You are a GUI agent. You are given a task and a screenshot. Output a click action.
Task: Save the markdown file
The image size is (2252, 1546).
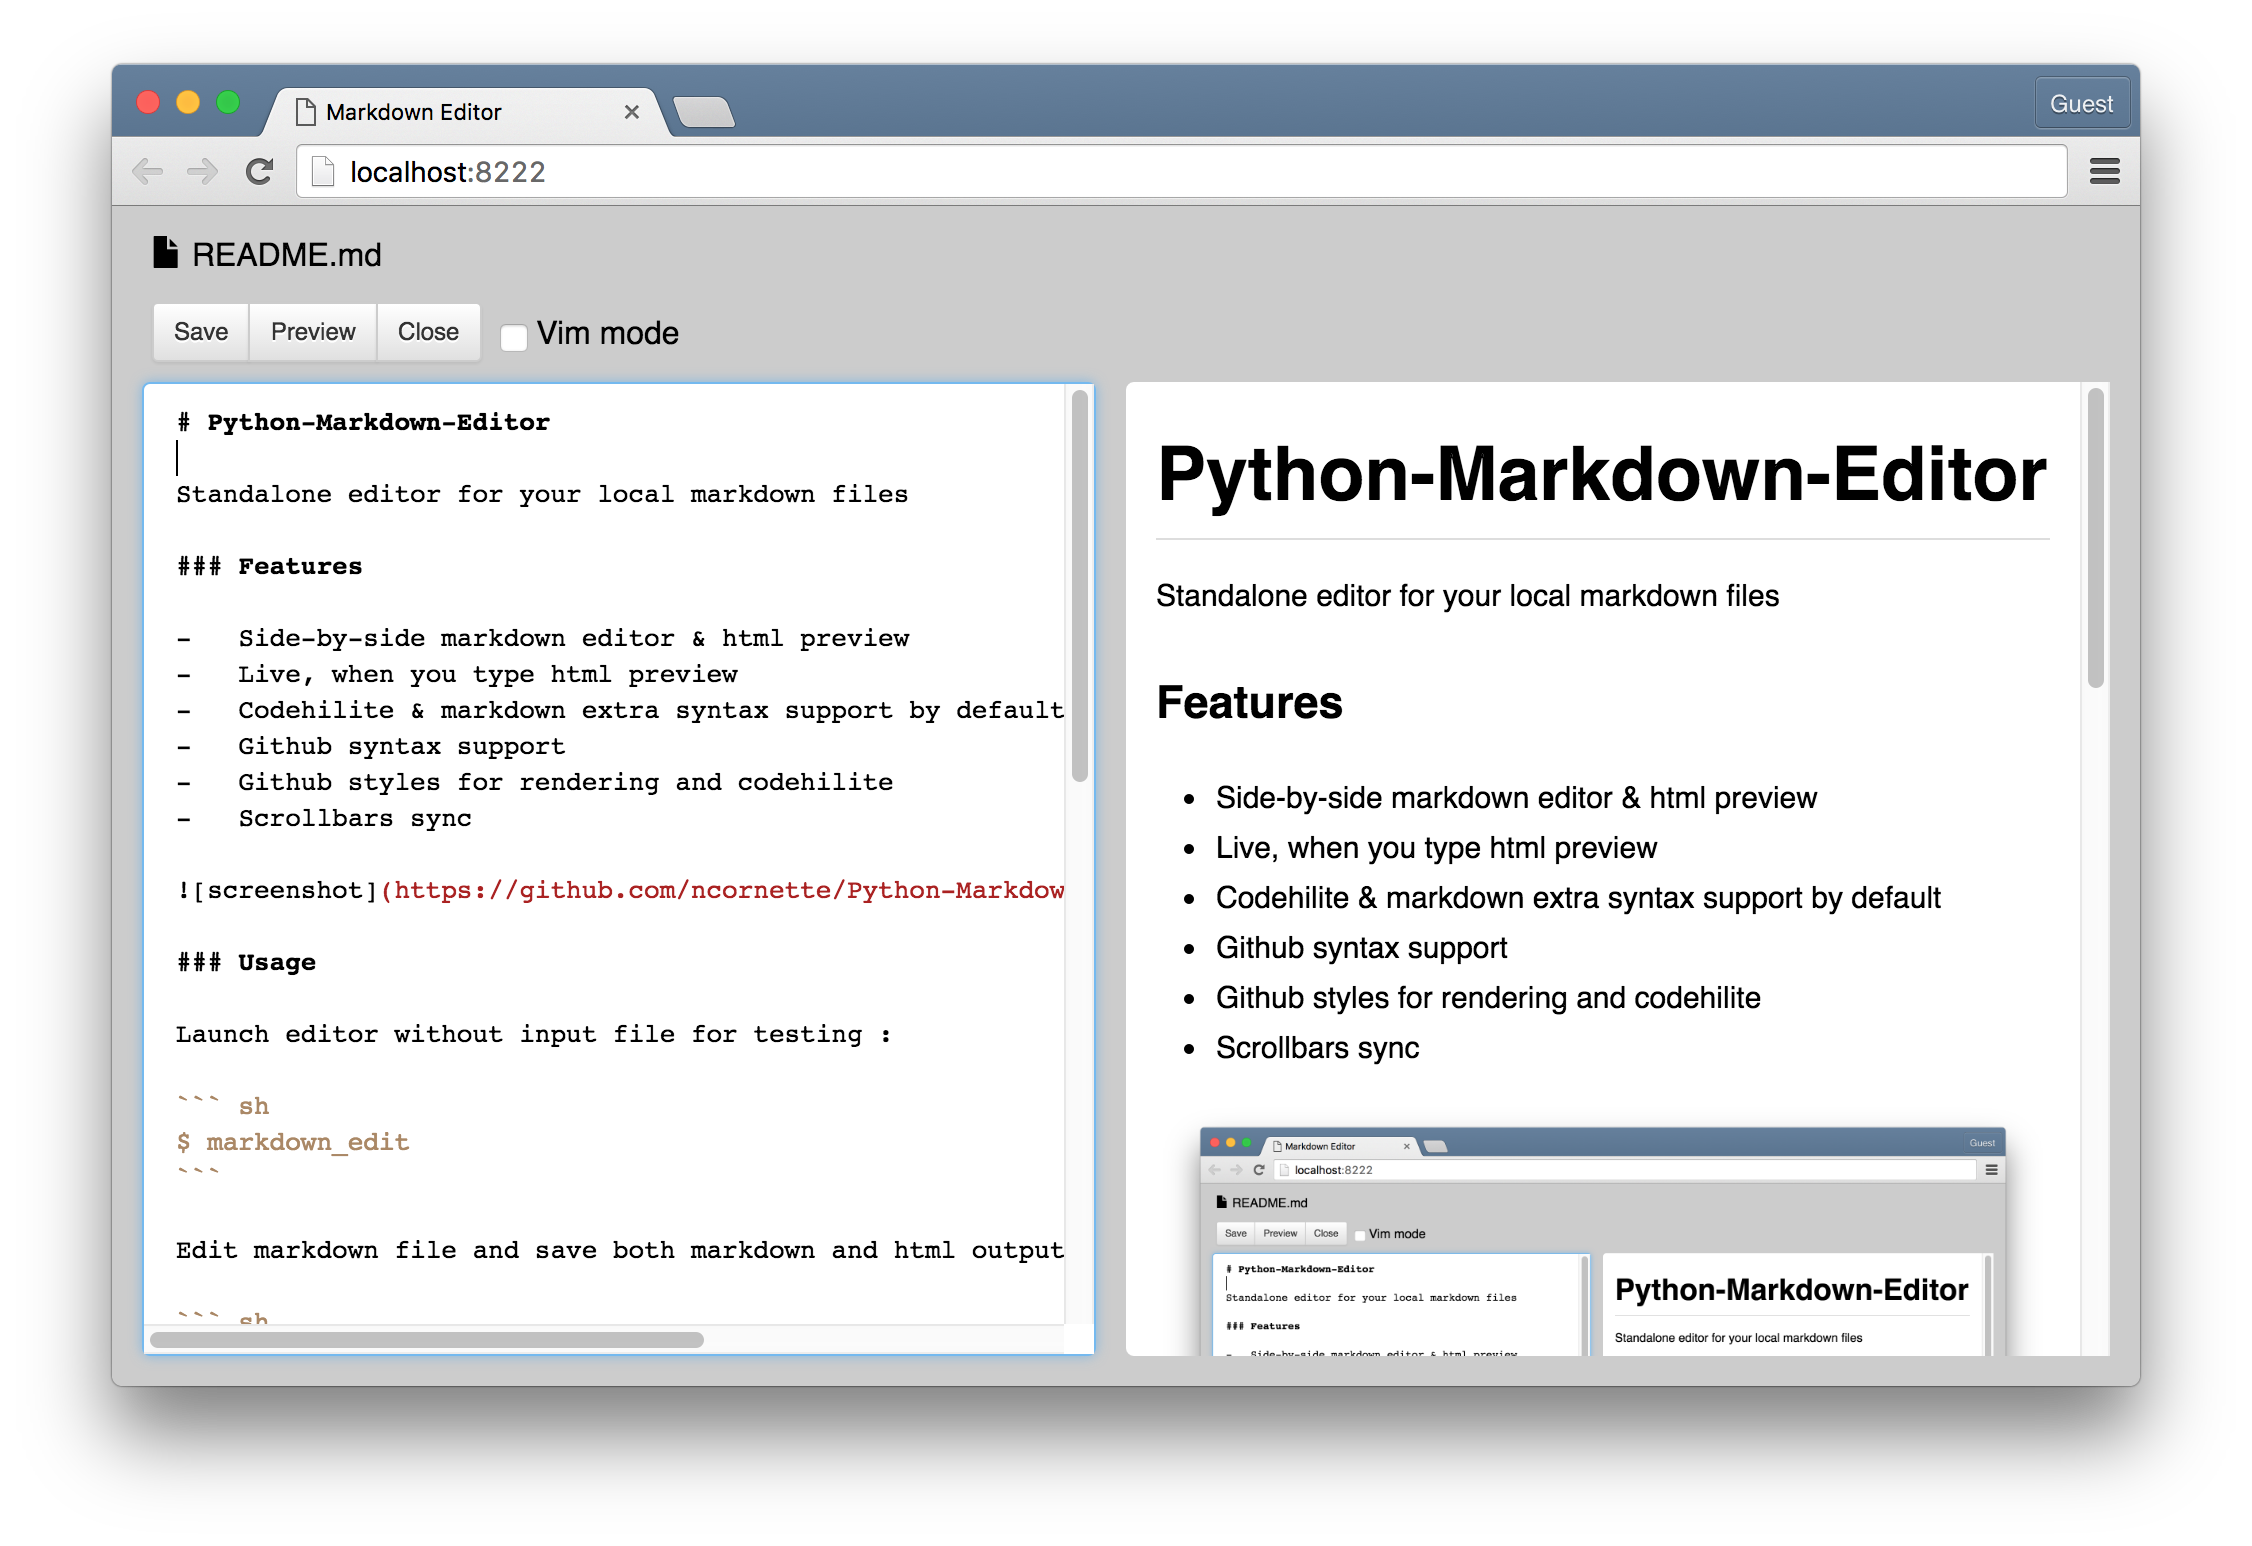point(200,331)
